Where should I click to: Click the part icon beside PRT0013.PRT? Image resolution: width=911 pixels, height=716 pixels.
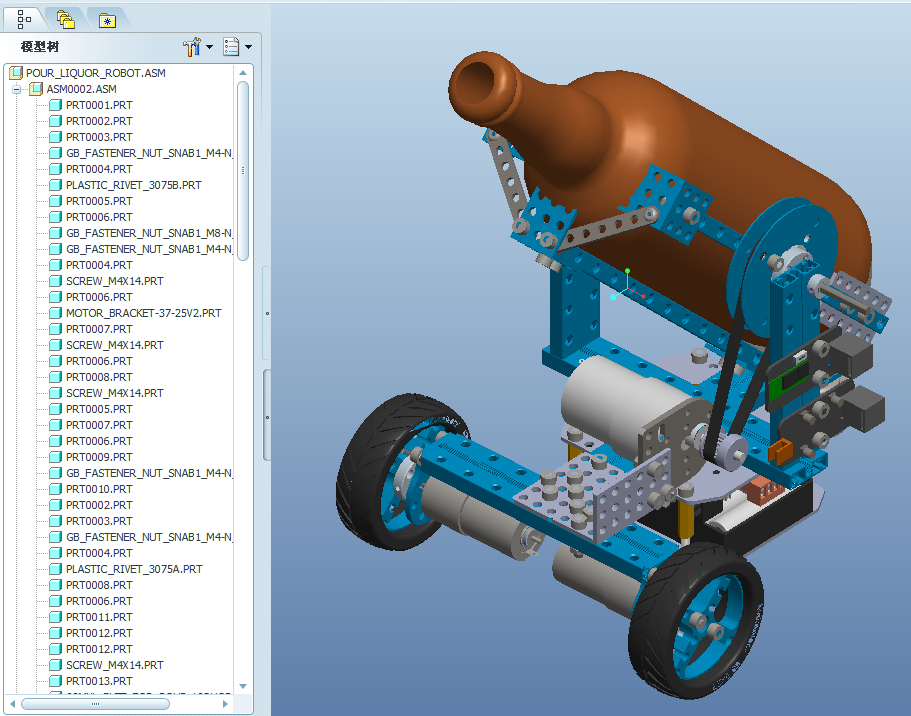[x=55, y=681]
